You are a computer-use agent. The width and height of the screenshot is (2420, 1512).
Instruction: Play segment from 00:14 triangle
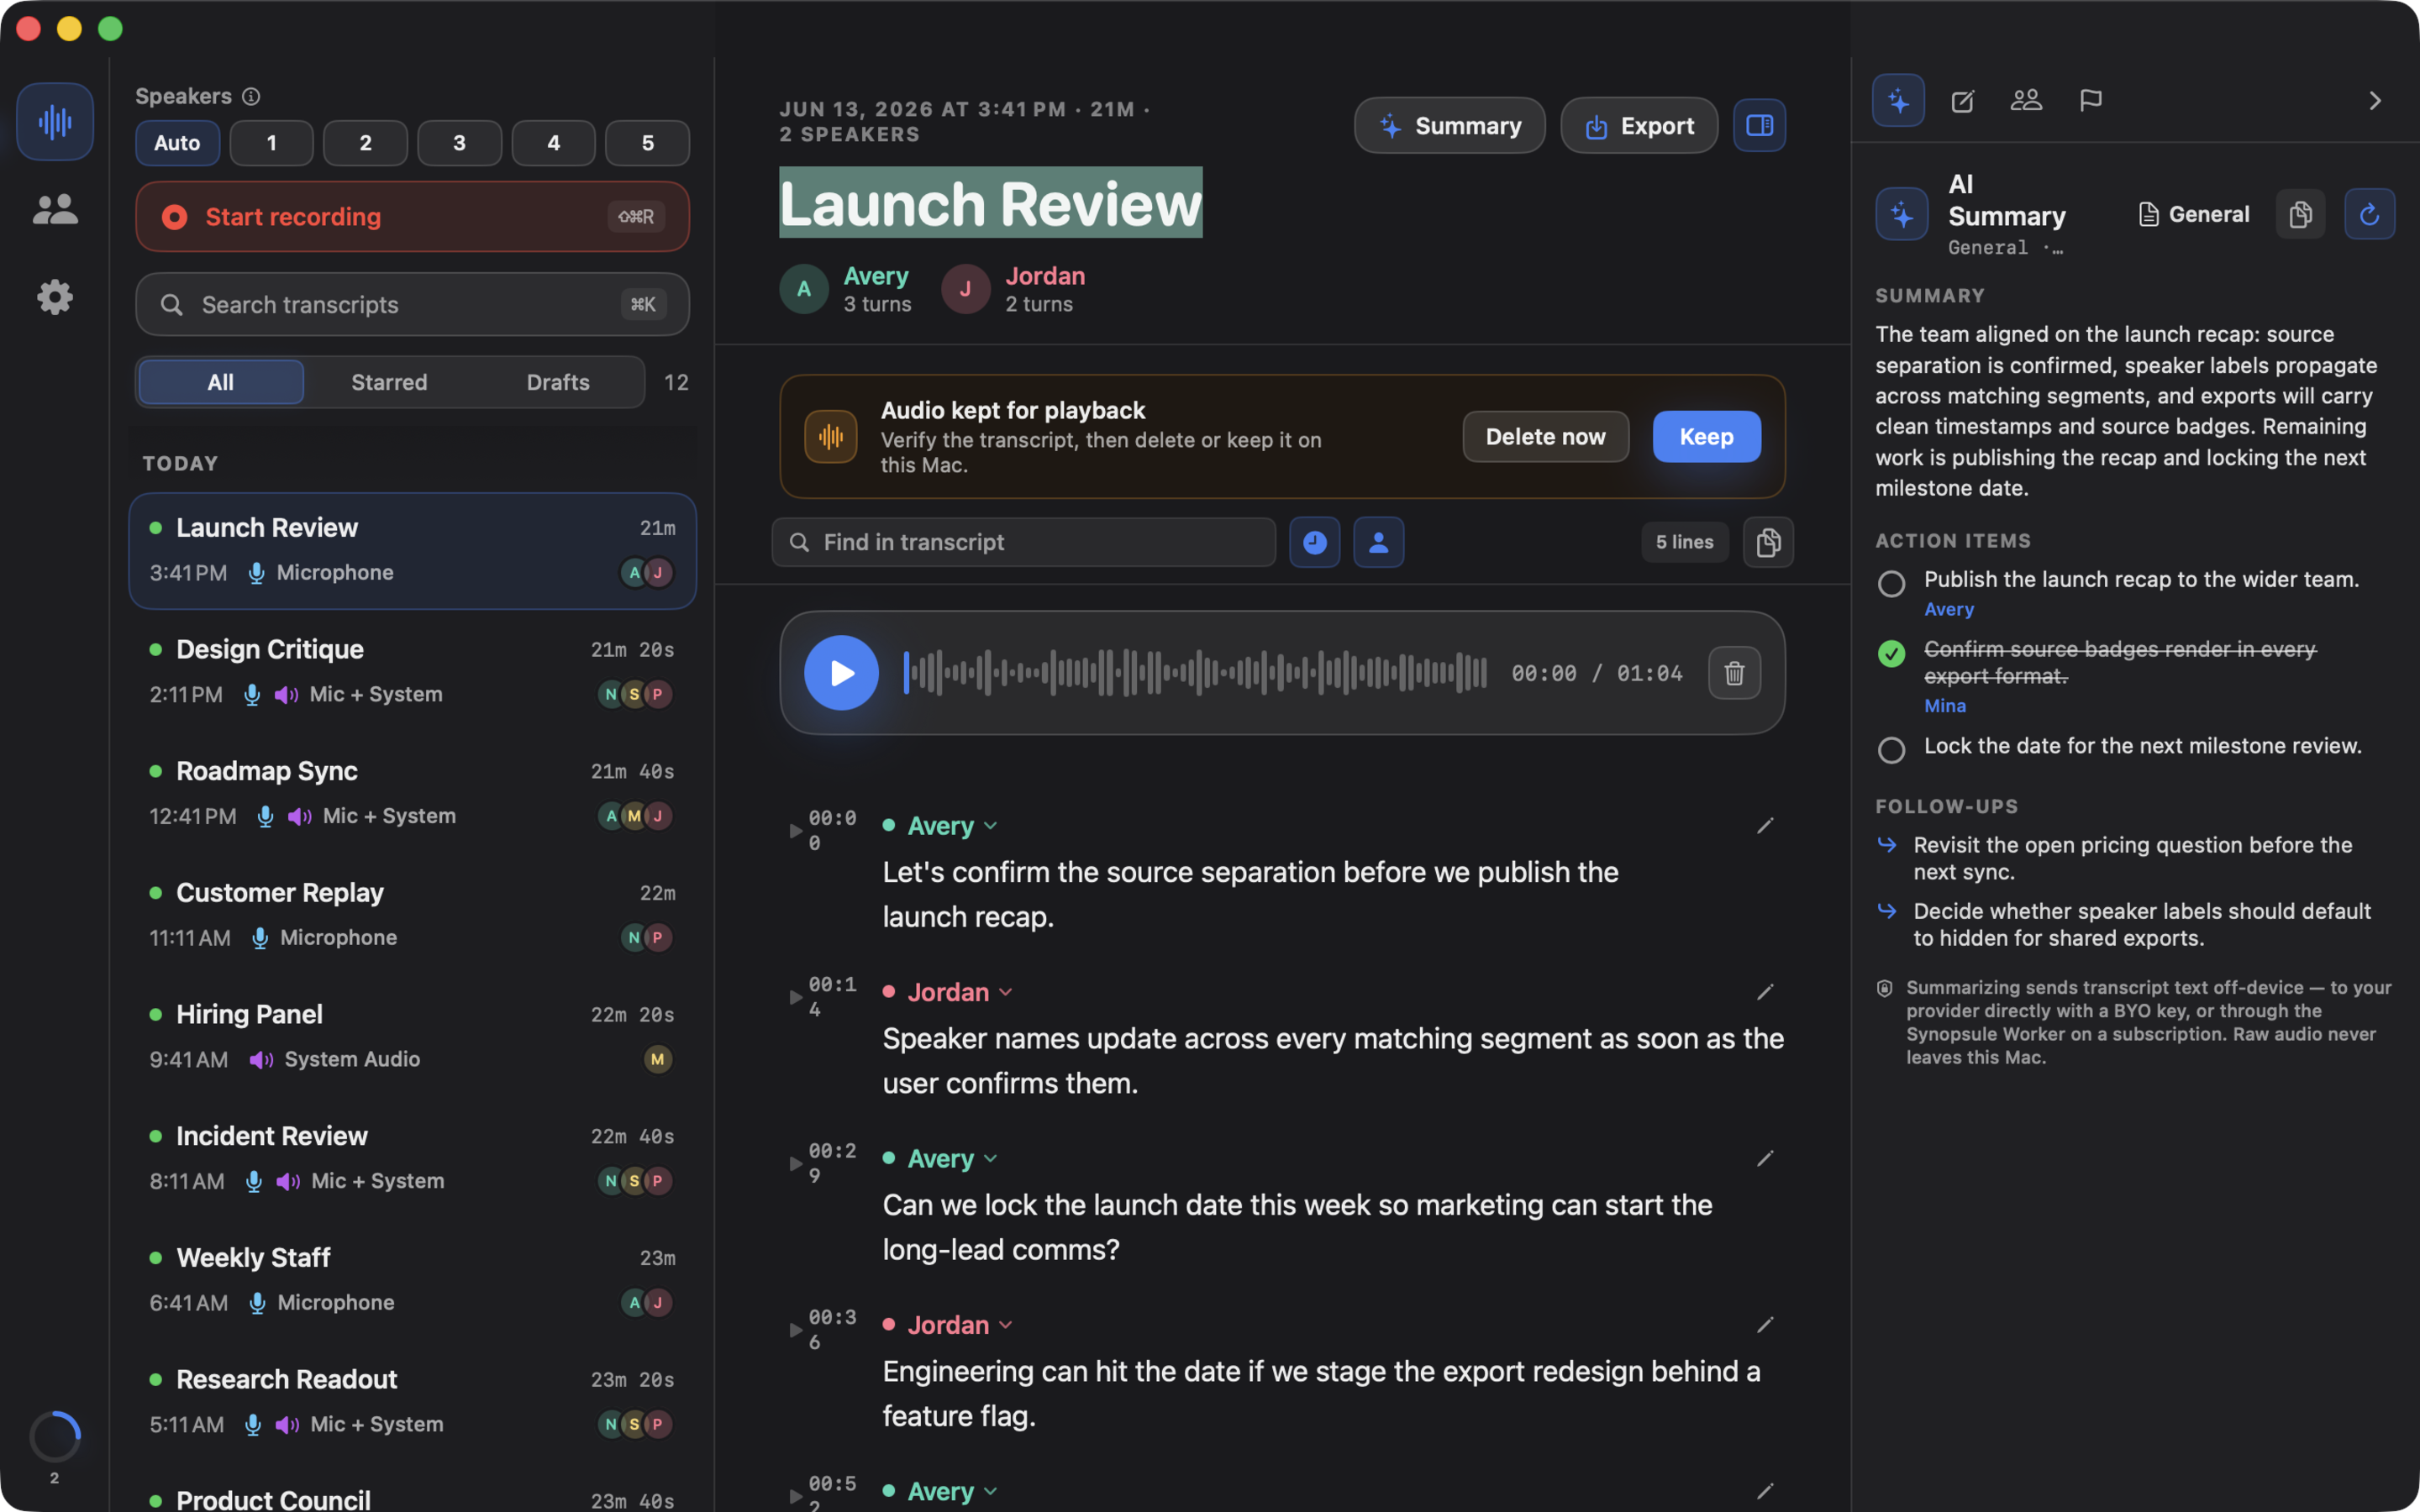click(x=795, y=997)
